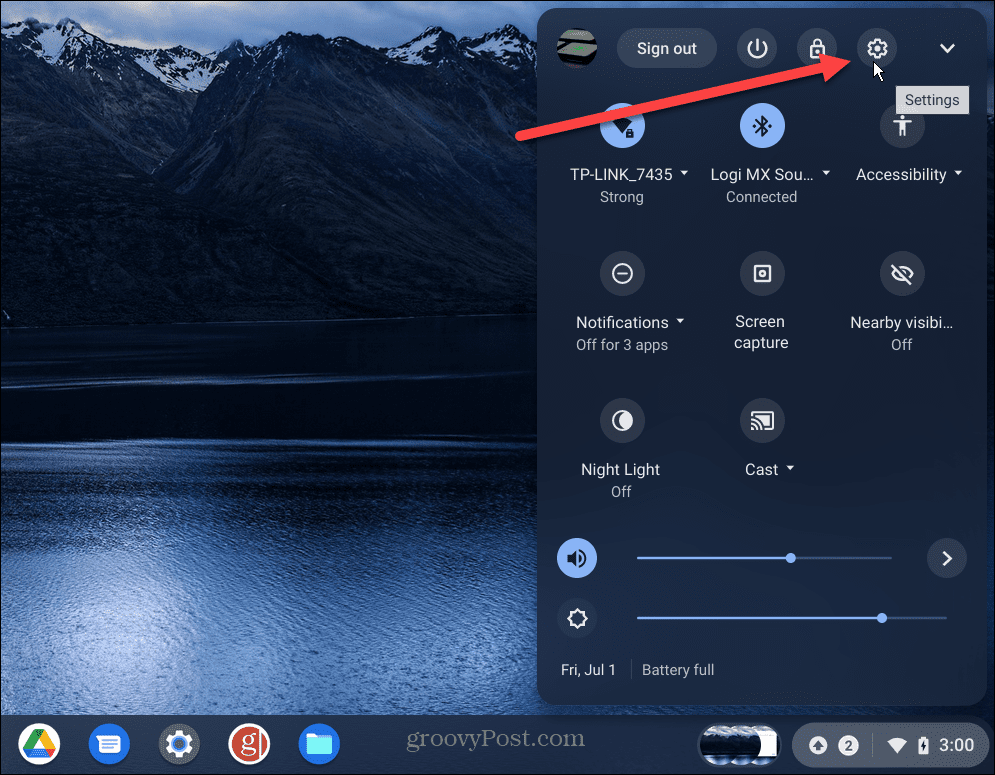The height and width of the screenshot is (775, 995).
Task: Click the 'Screen capture' label
Action: (761, 332)
